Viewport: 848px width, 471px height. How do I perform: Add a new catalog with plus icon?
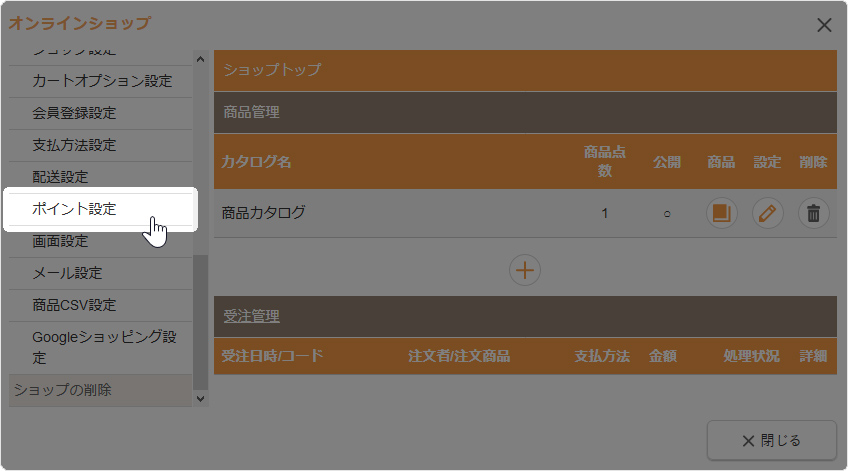pyautogui.click(x=525, y=270)
